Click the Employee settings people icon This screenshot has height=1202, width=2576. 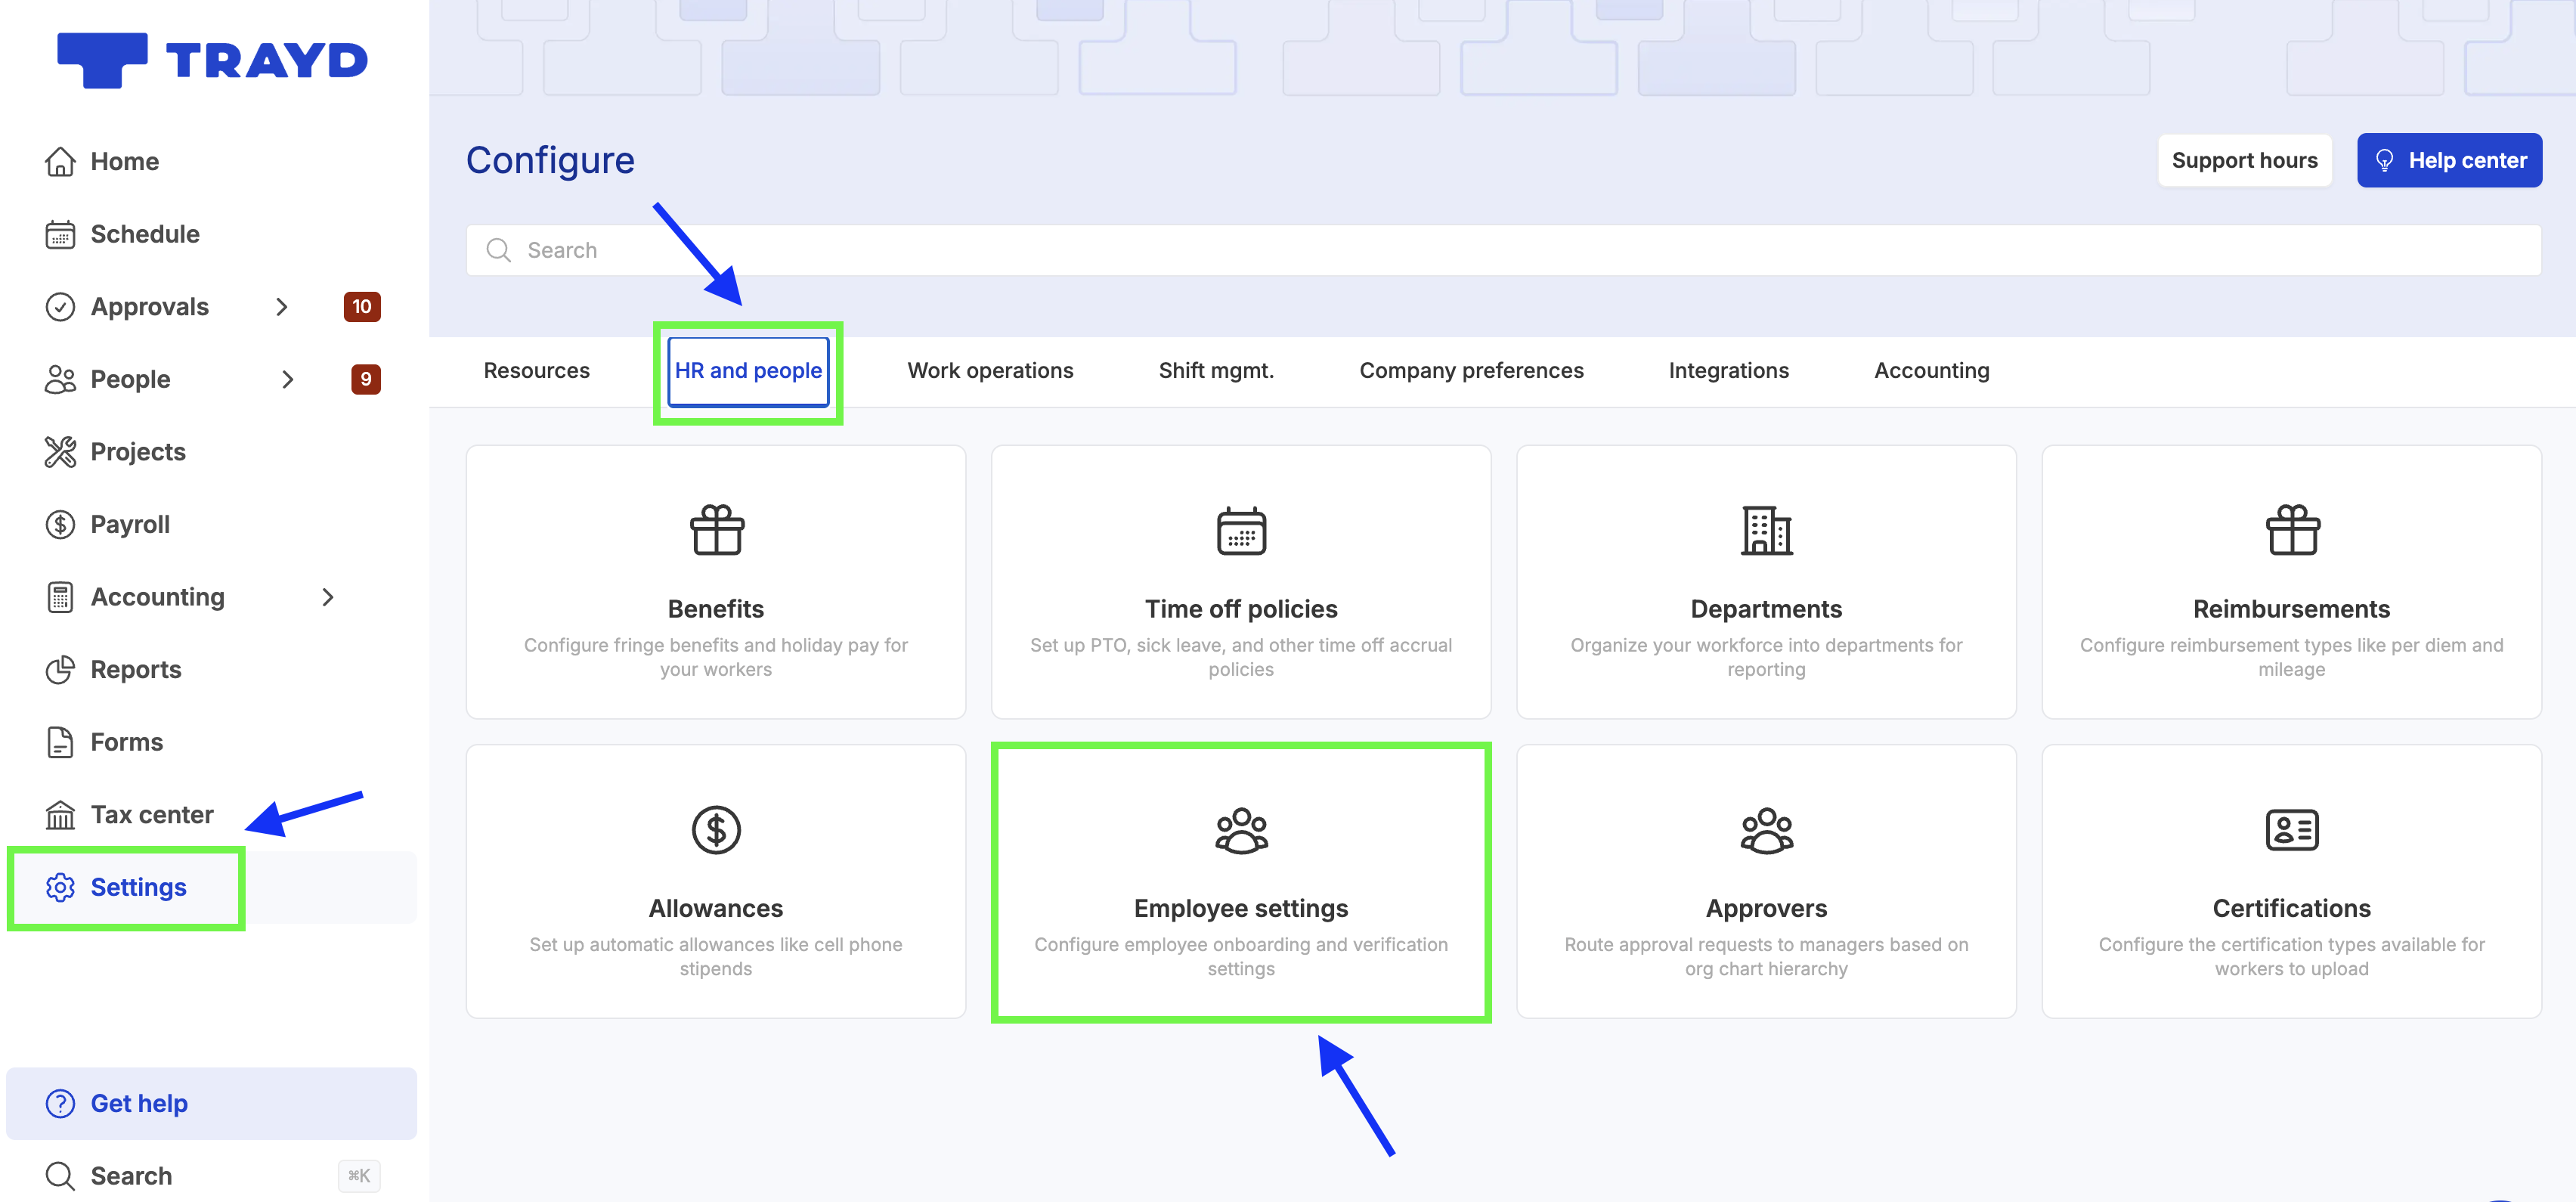(1241, 830)
